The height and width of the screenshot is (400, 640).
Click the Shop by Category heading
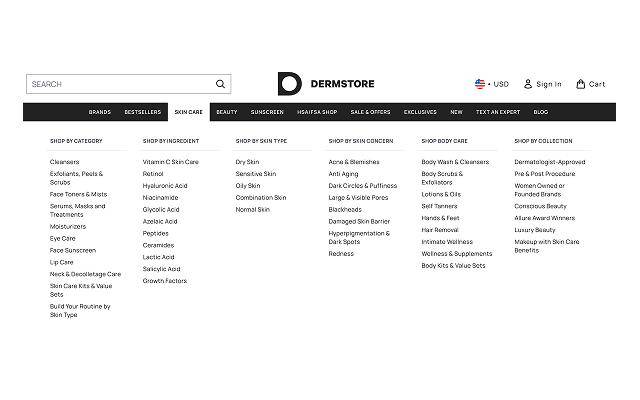[76, 141]
